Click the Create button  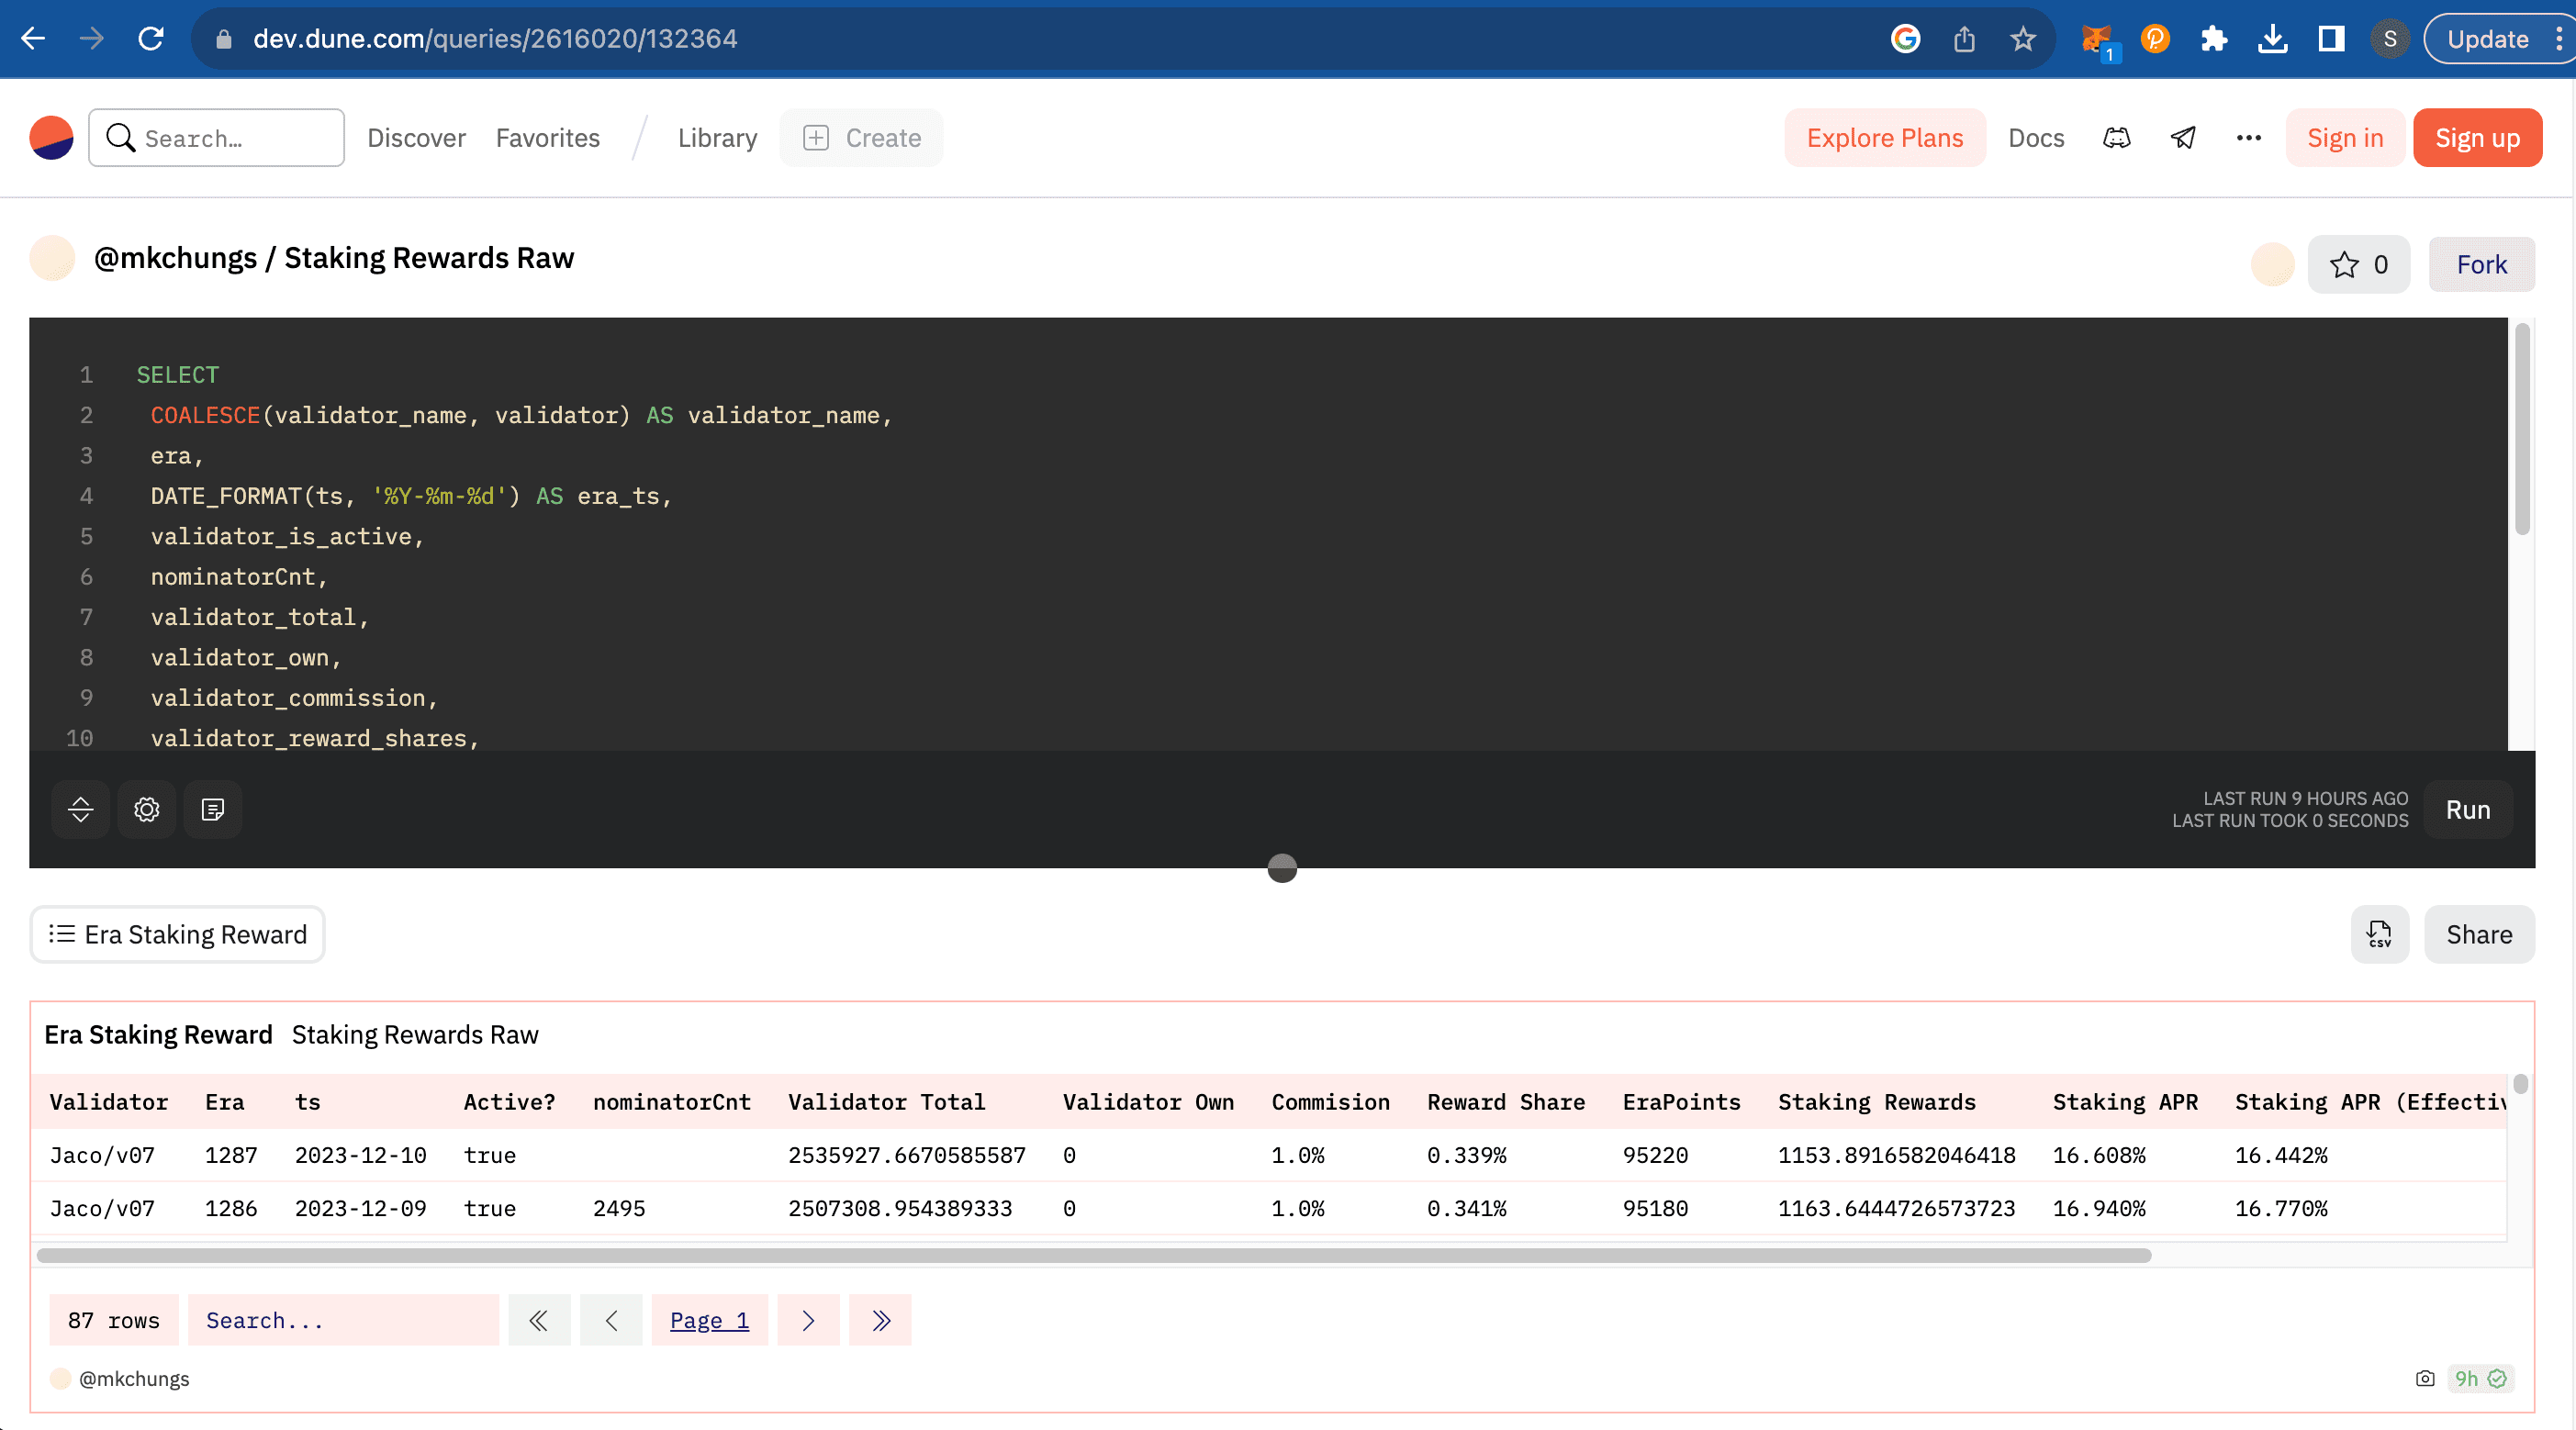[861, 138]
